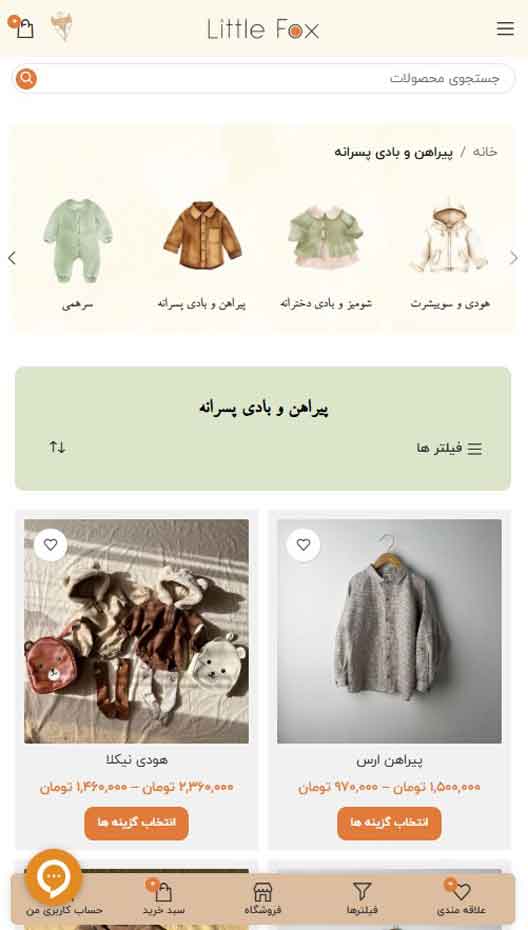Click the sort arrows icon
Screen dimensions: 528x930
(x=58, y=447)
